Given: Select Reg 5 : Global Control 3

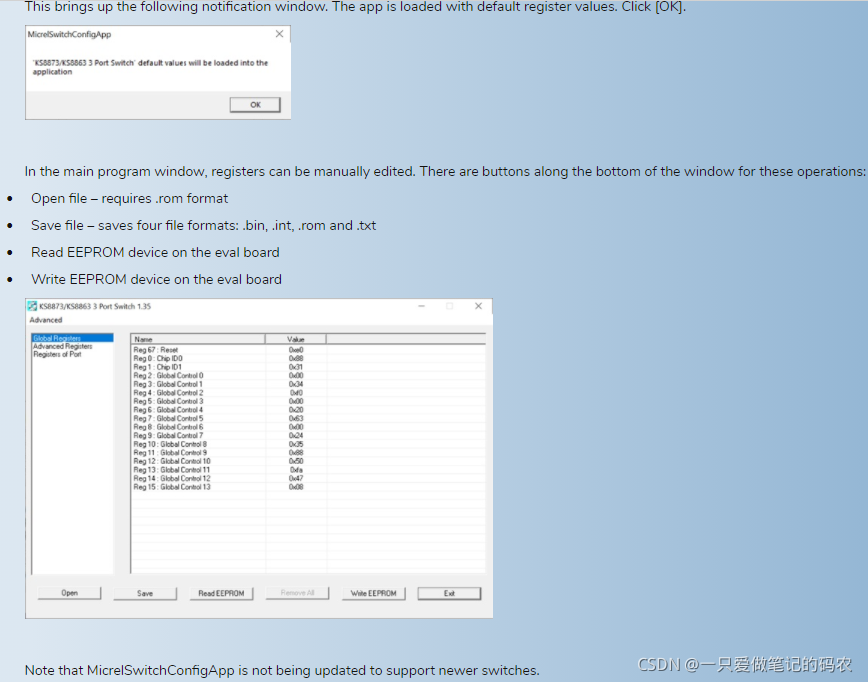Looking at the screenshot, I should tap(308, 401).
